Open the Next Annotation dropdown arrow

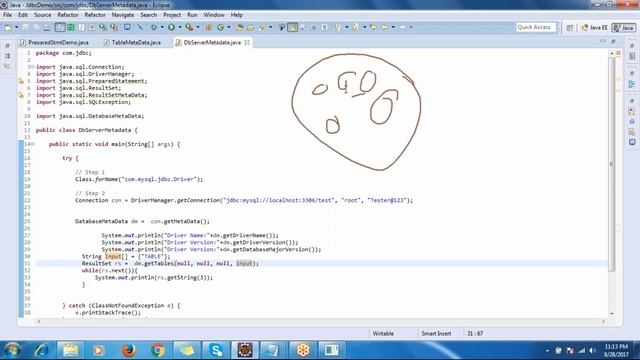[x=347, y=27]
